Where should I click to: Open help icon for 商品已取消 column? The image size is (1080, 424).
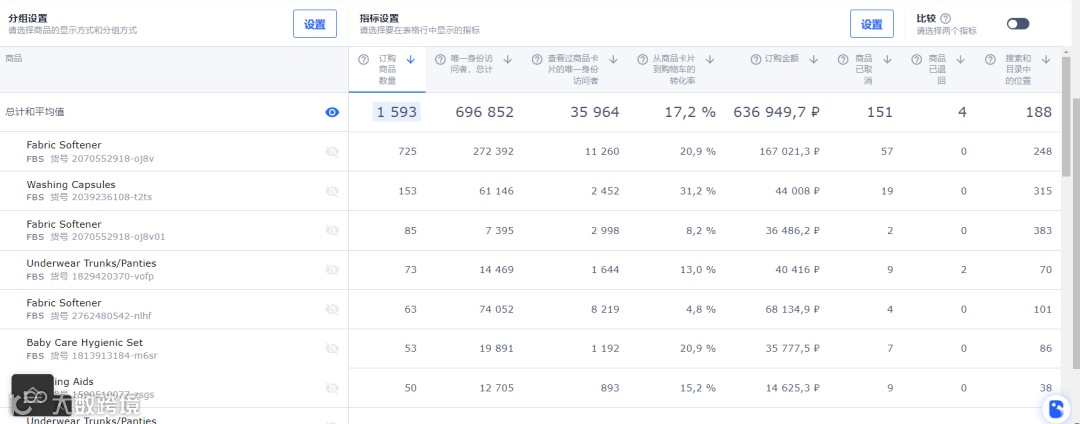coord(842,60)
